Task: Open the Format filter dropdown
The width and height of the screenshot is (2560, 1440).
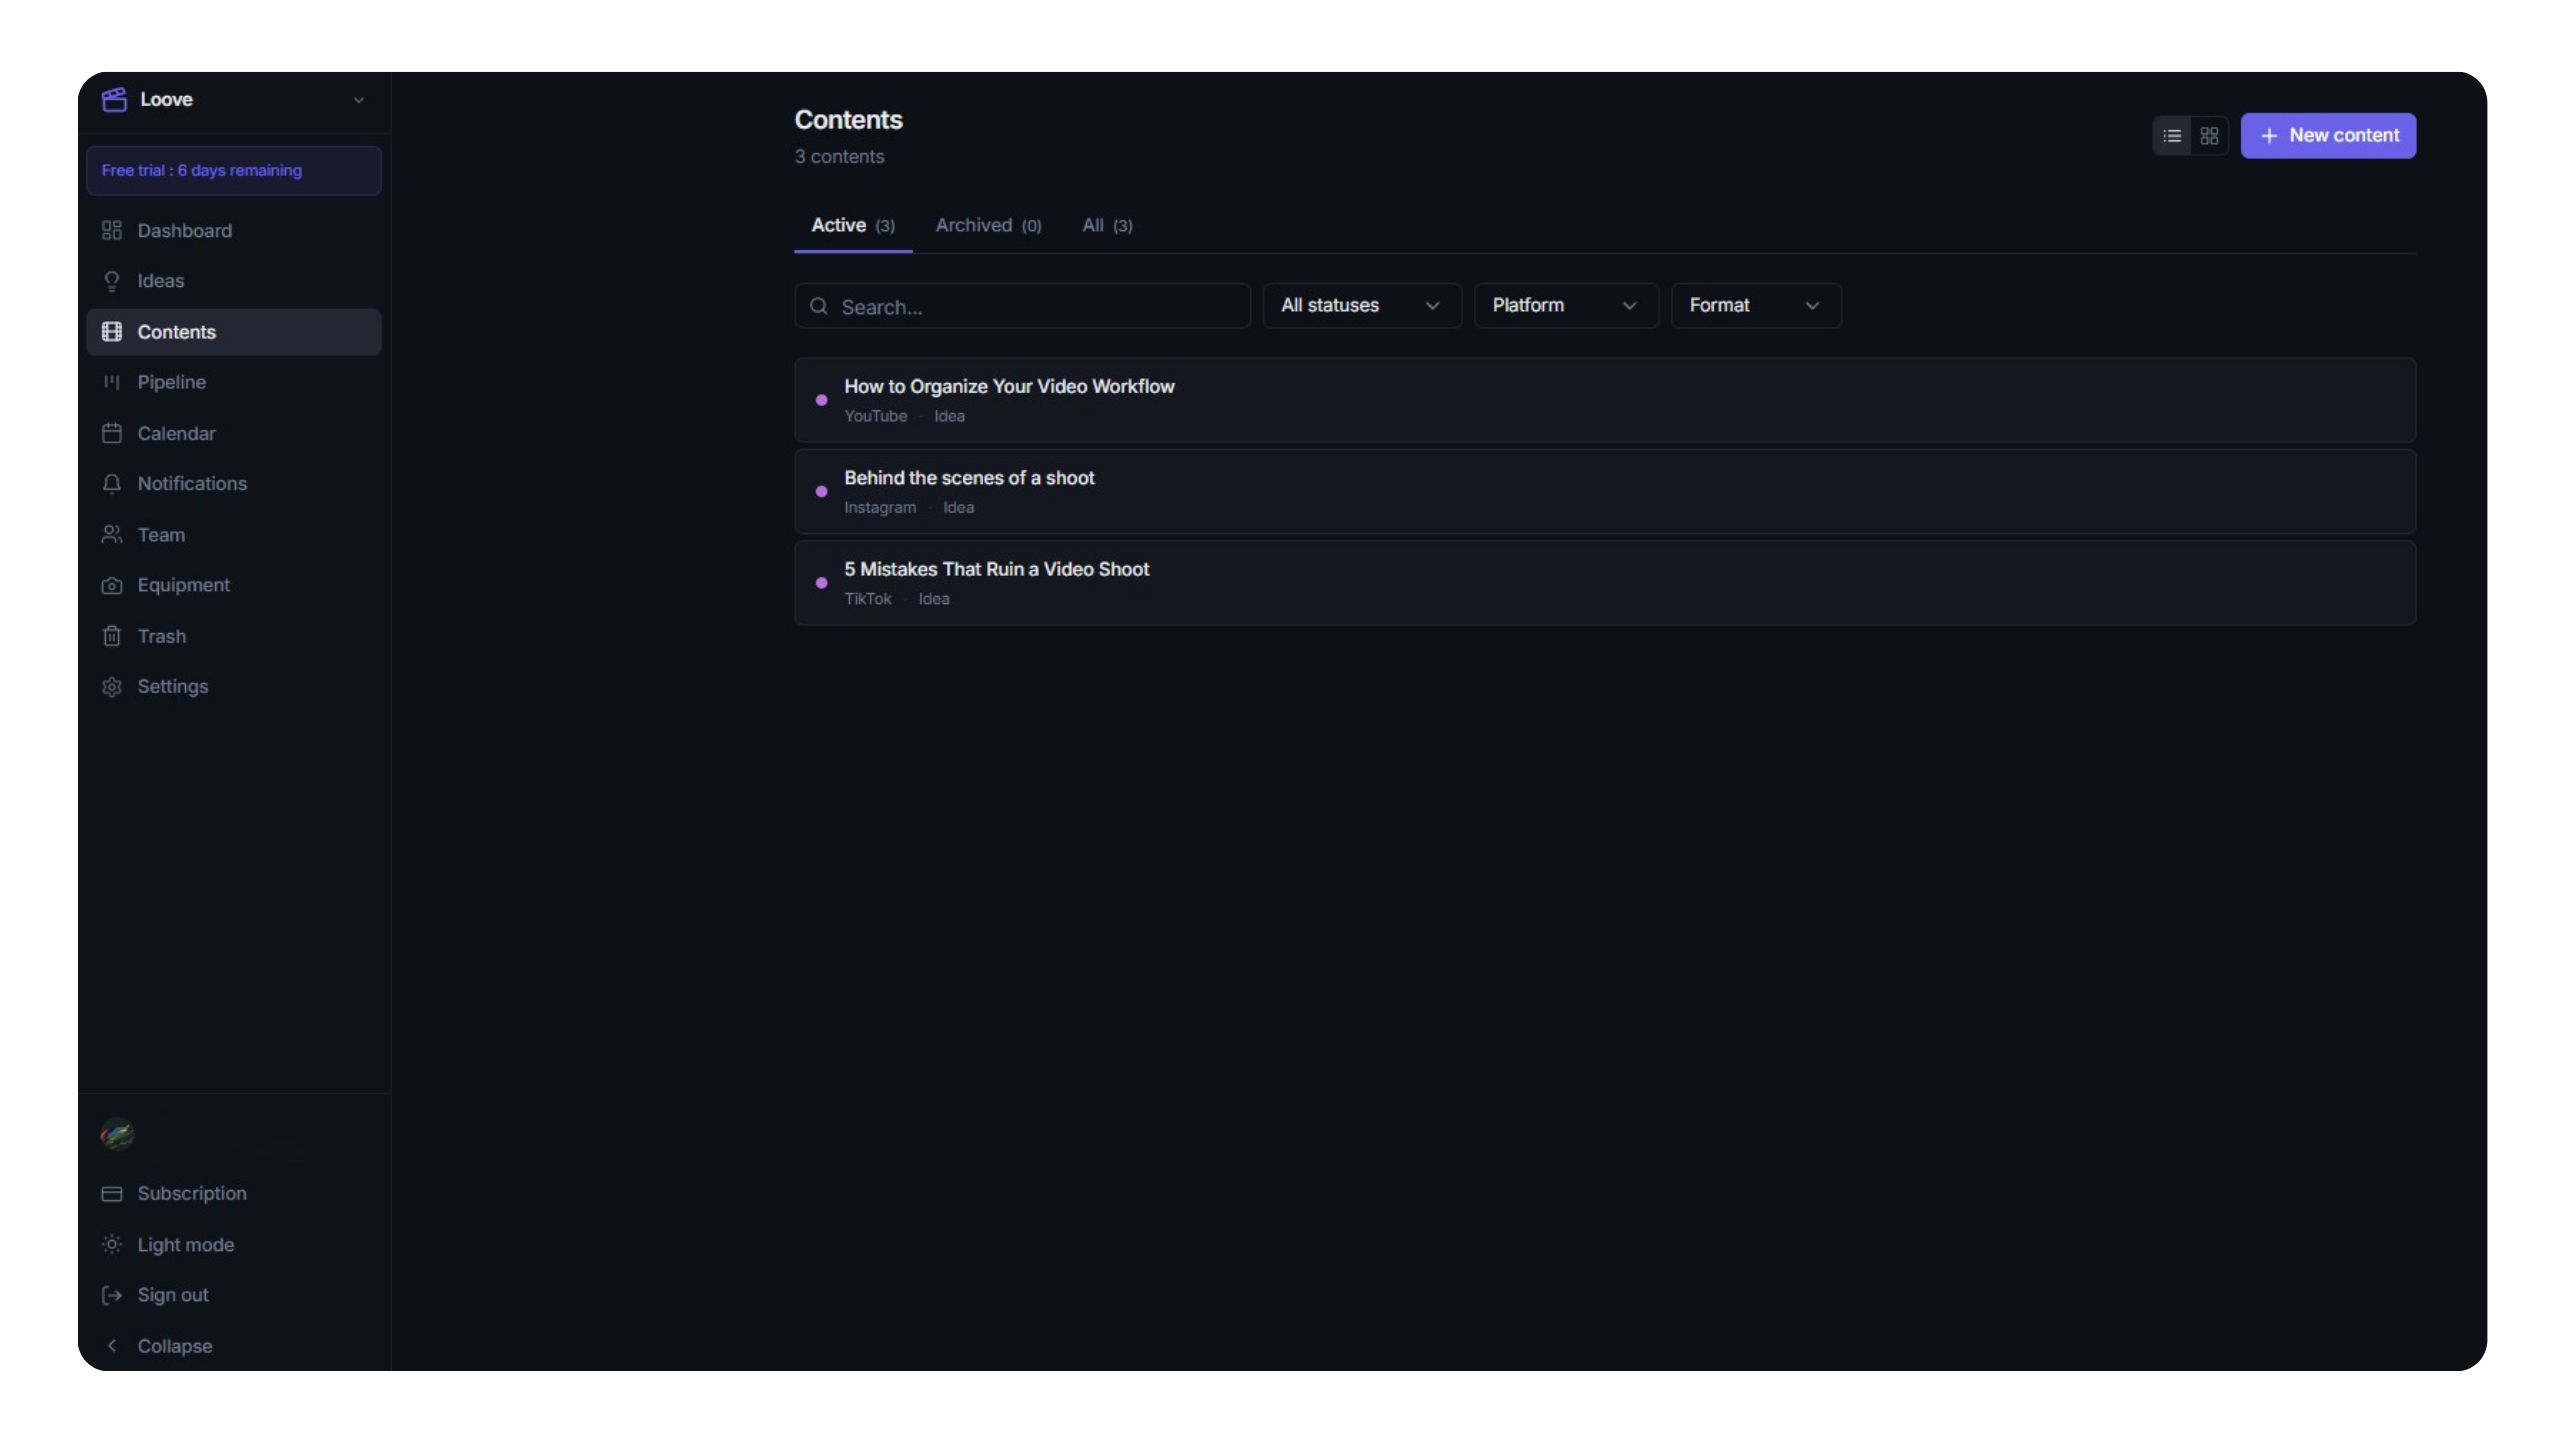Action: pyautogui.click(x=1755, y=305)
